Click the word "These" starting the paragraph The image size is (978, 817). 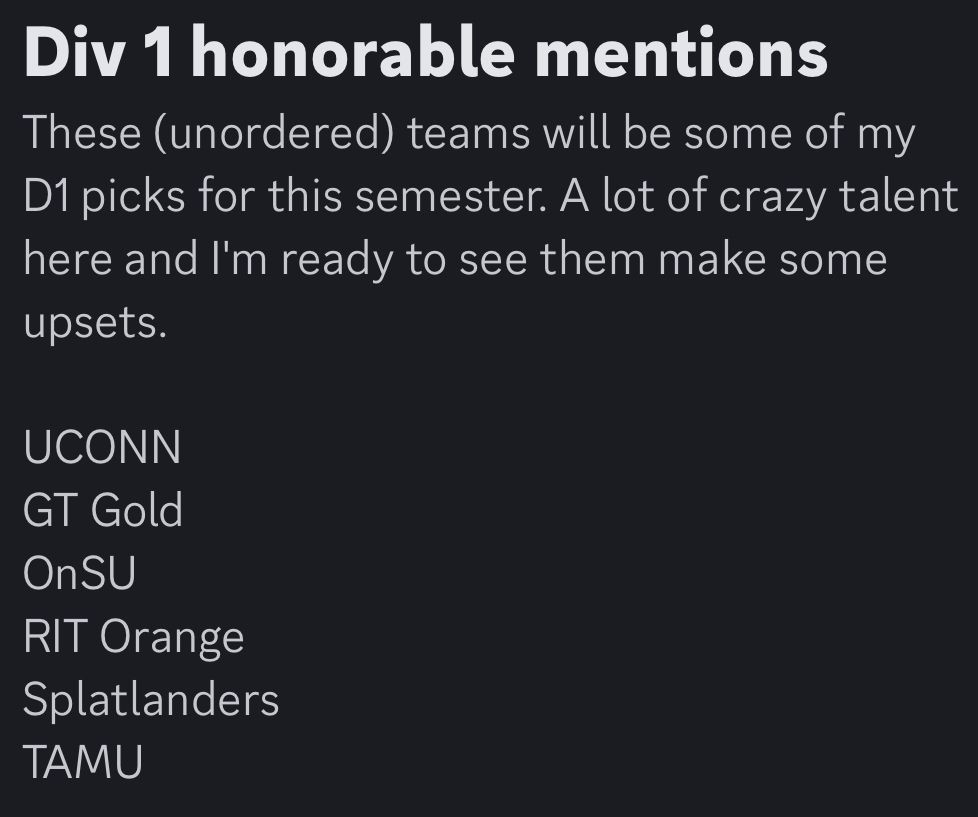[x=82, y=133]
